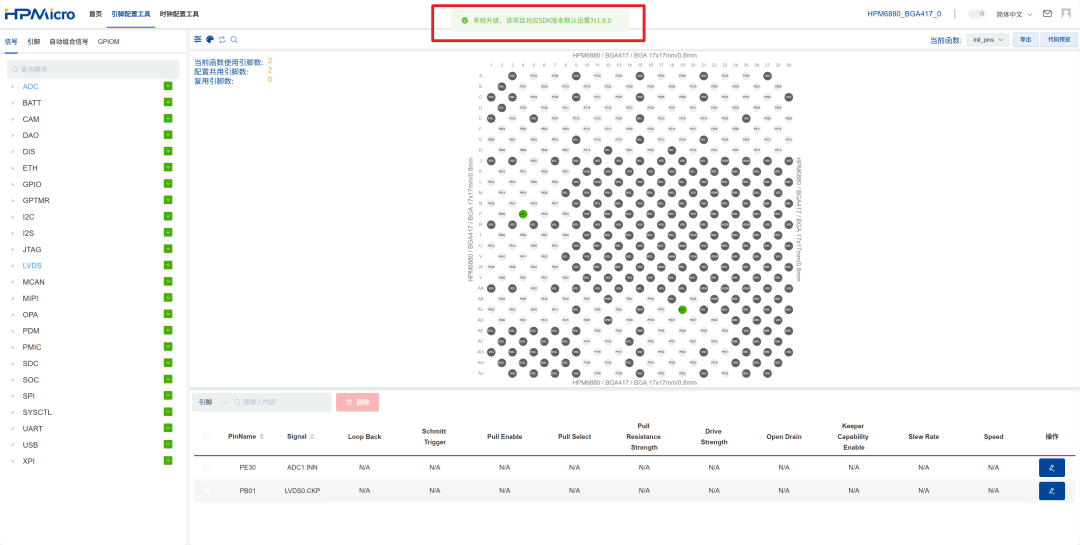Sort table by Signal column arrows
The image size is (1080, 545).
point(312,437)
